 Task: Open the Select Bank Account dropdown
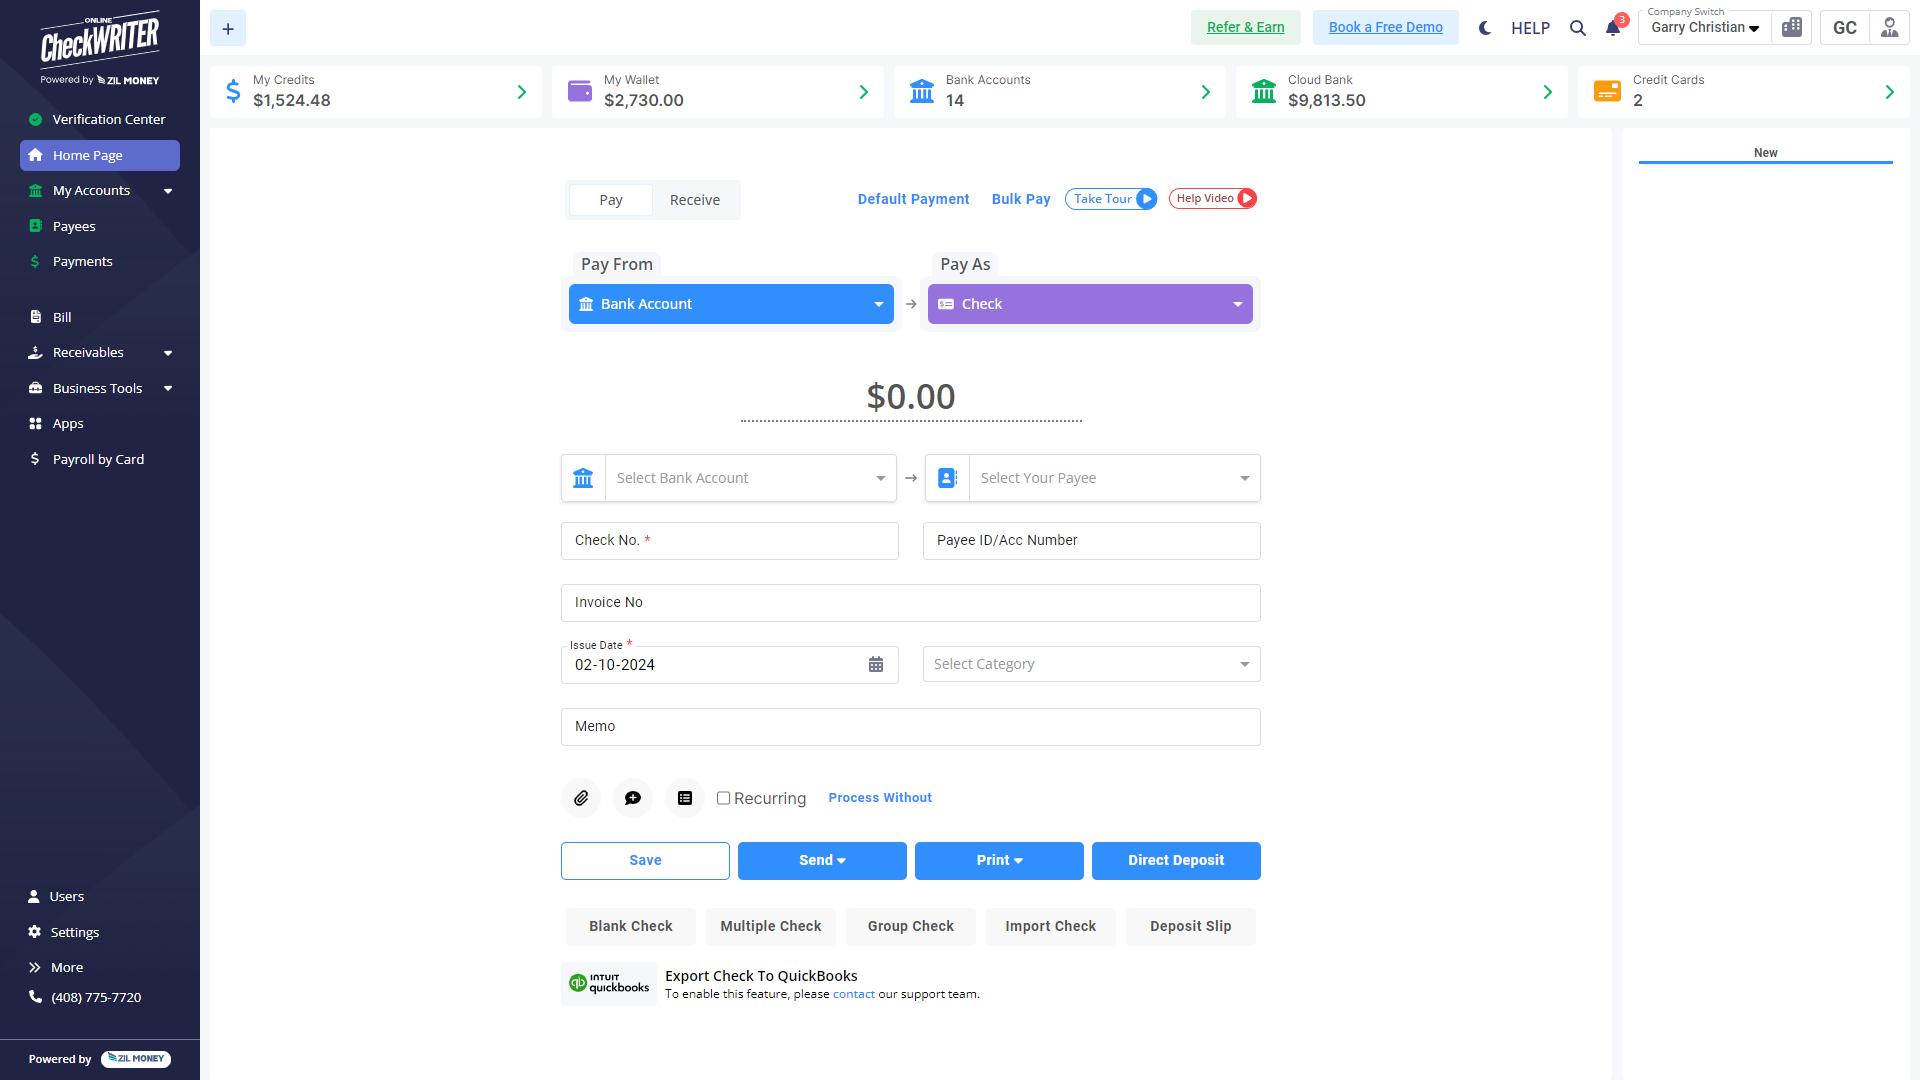tap(750, 478)
